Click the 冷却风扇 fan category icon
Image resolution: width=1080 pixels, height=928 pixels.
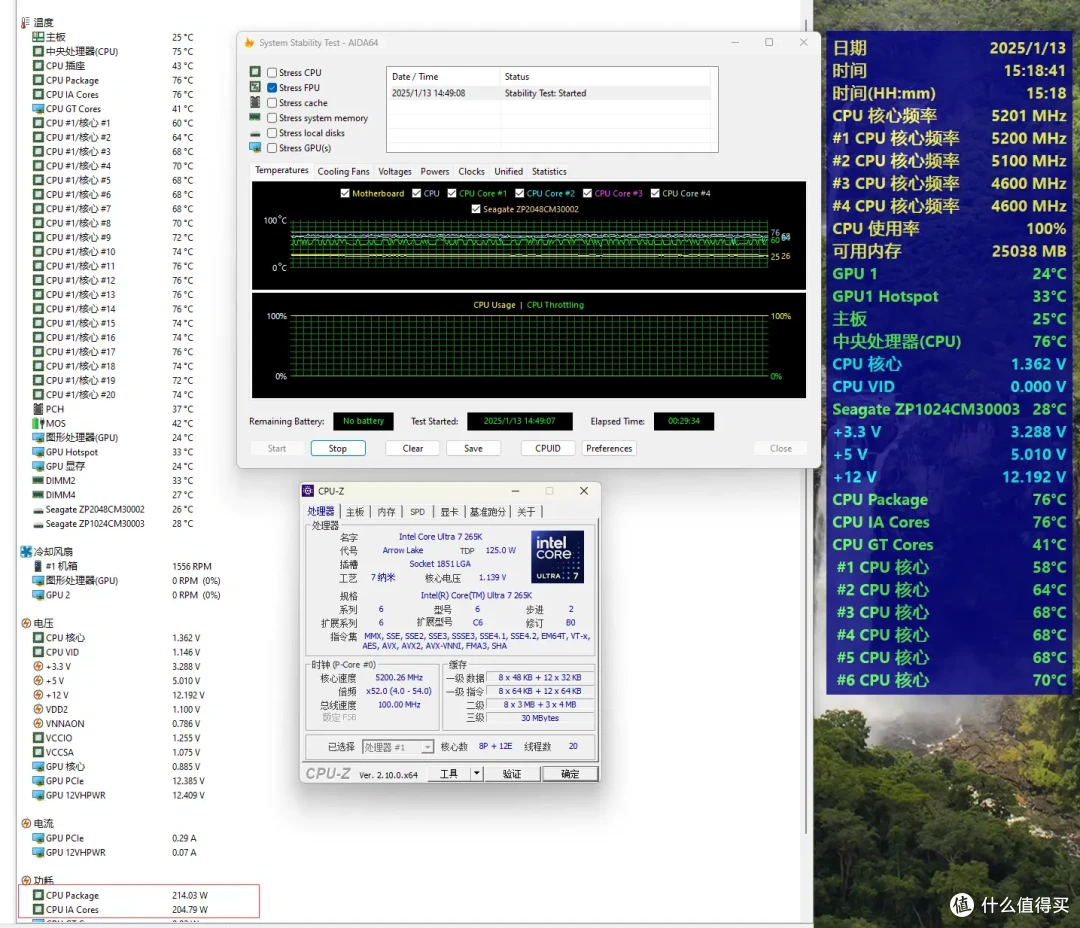pyautogui.click(x=26, y=551)
